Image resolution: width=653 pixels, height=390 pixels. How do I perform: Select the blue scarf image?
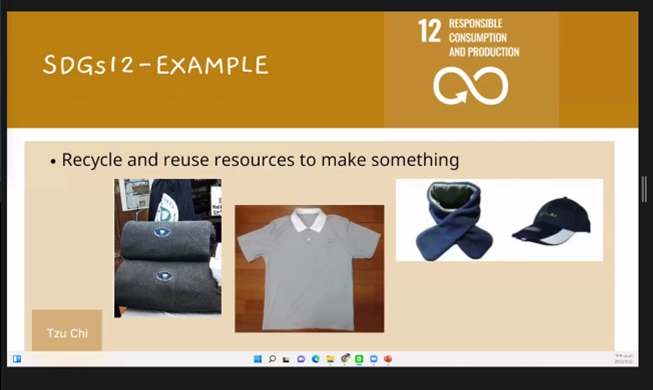coord(454,221)
